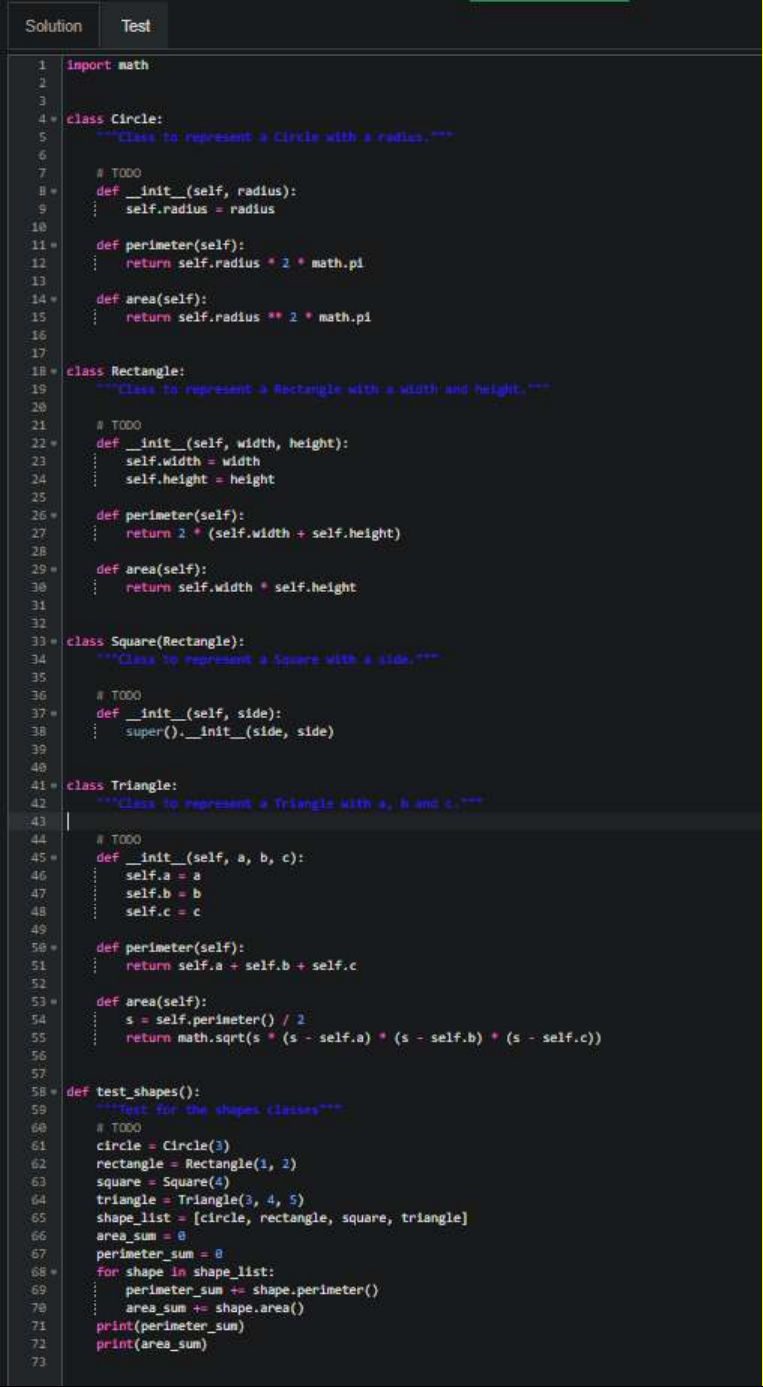Image resolution: width=763 pixels, height=1387 pixels.
Task: Fold Triangle's area method on line 53
Action: 53,1002
